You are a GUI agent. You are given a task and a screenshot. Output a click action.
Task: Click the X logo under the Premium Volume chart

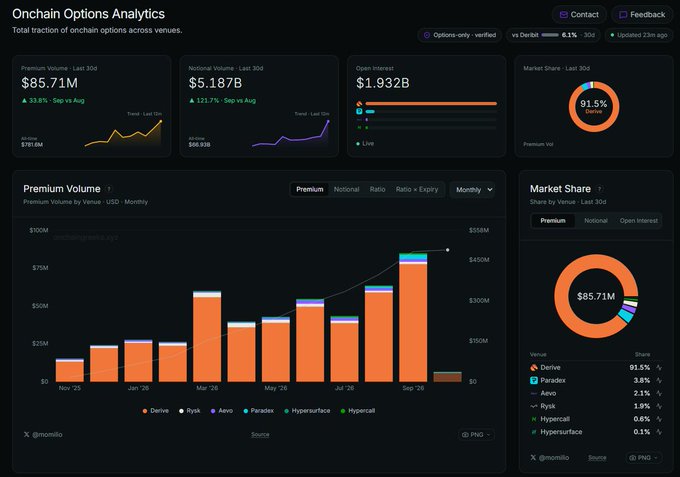point(26,435)
